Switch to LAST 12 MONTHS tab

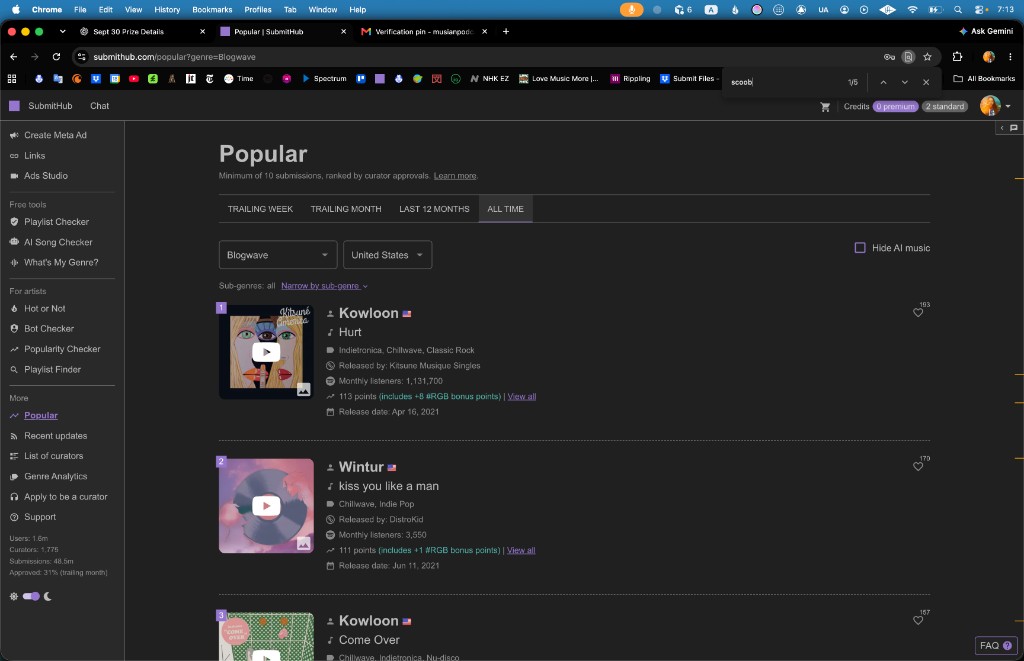pyautogui.click(x=434, y=209)
